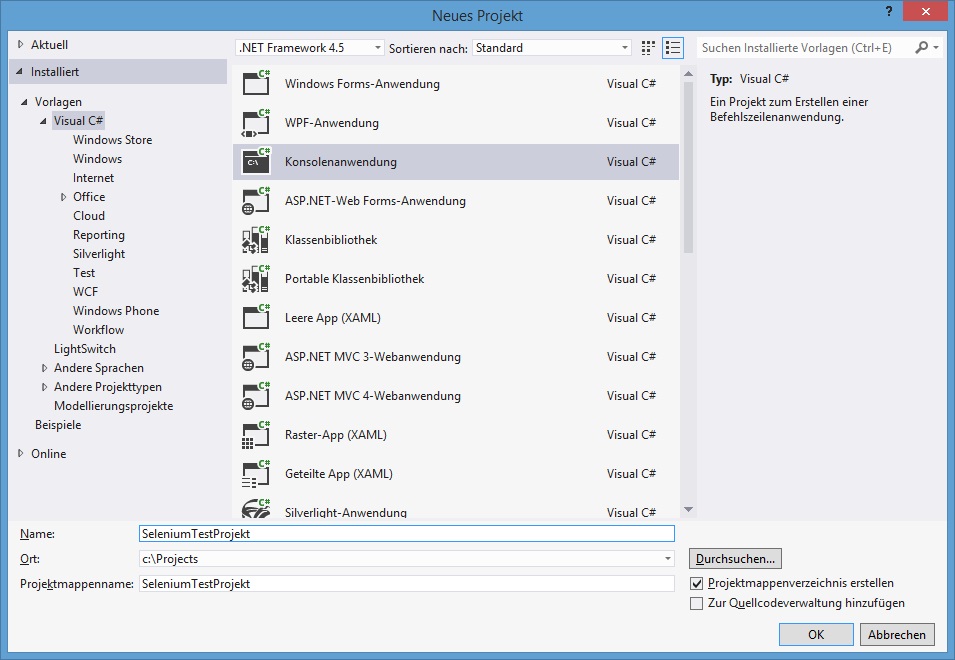
Task: Toggle Projektmappenverzeichnis erstellen checkbox
Action: 696,583
